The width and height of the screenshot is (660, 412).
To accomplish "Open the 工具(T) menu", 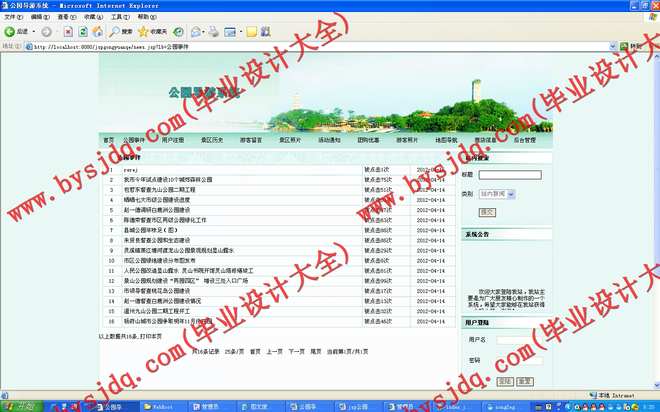I will pyautogui.click(x=119, y=17).
